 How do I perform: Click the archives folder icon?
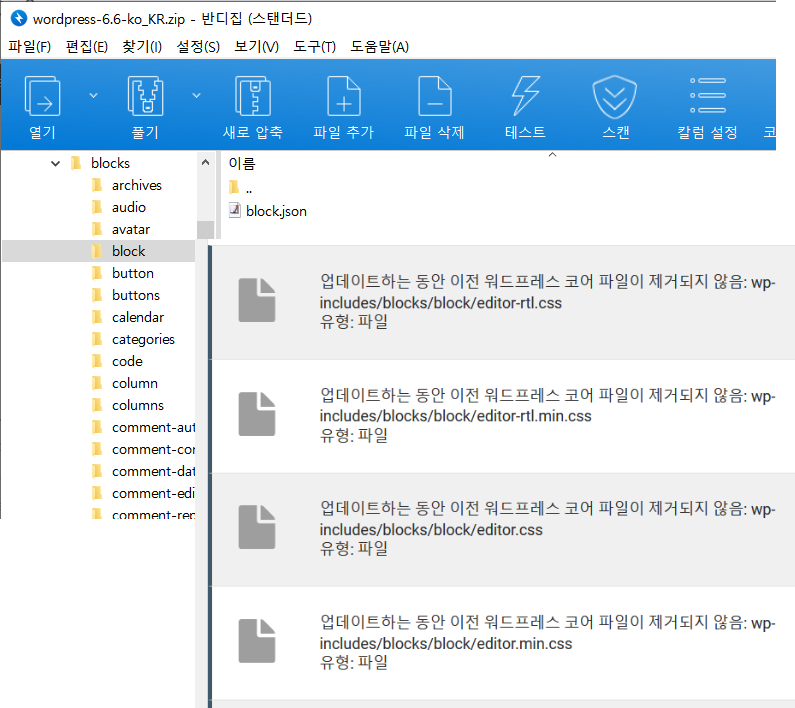[97, 186]
